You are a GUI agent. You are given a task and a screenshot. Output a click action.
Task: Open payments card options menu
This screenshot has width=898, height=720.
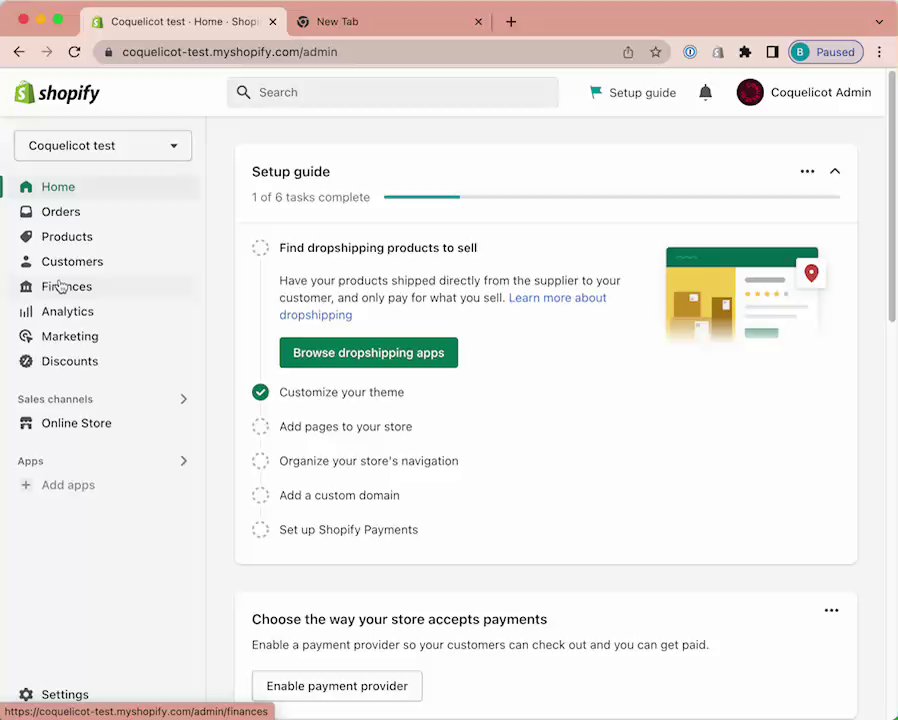tap(832, 611)
